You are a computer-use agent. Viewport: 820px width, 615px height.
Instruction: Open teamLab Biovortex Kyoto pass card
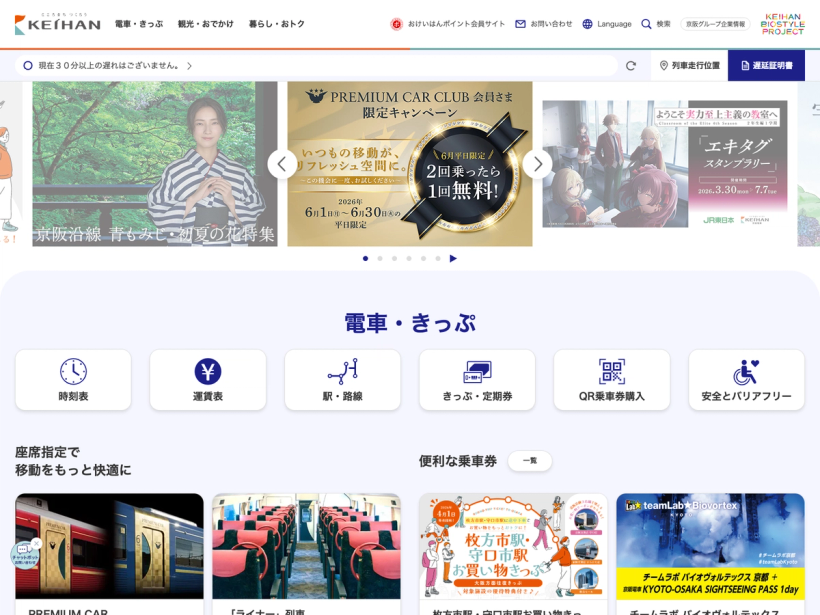click(710, 546)
